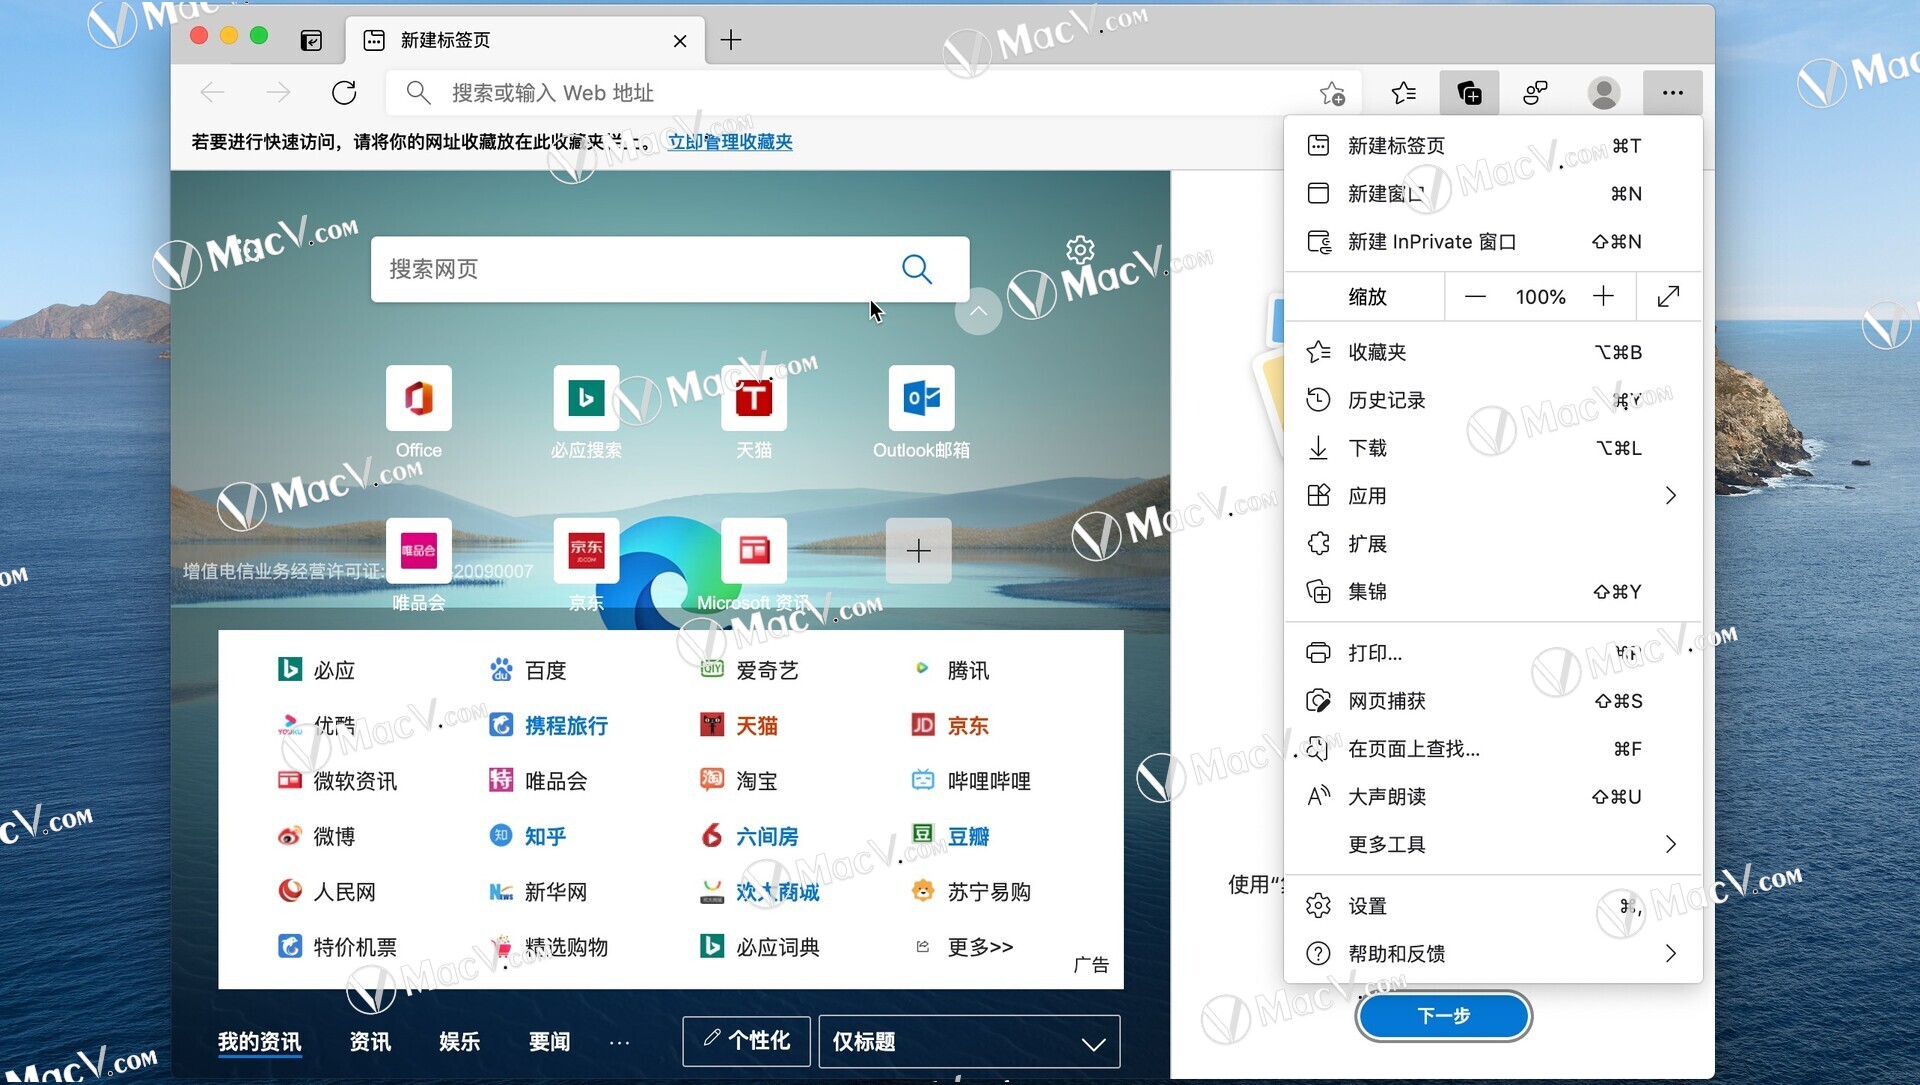1920x1085 pixels.
Task: Open the 必应词典 site link
Action: tap(760, 947)
